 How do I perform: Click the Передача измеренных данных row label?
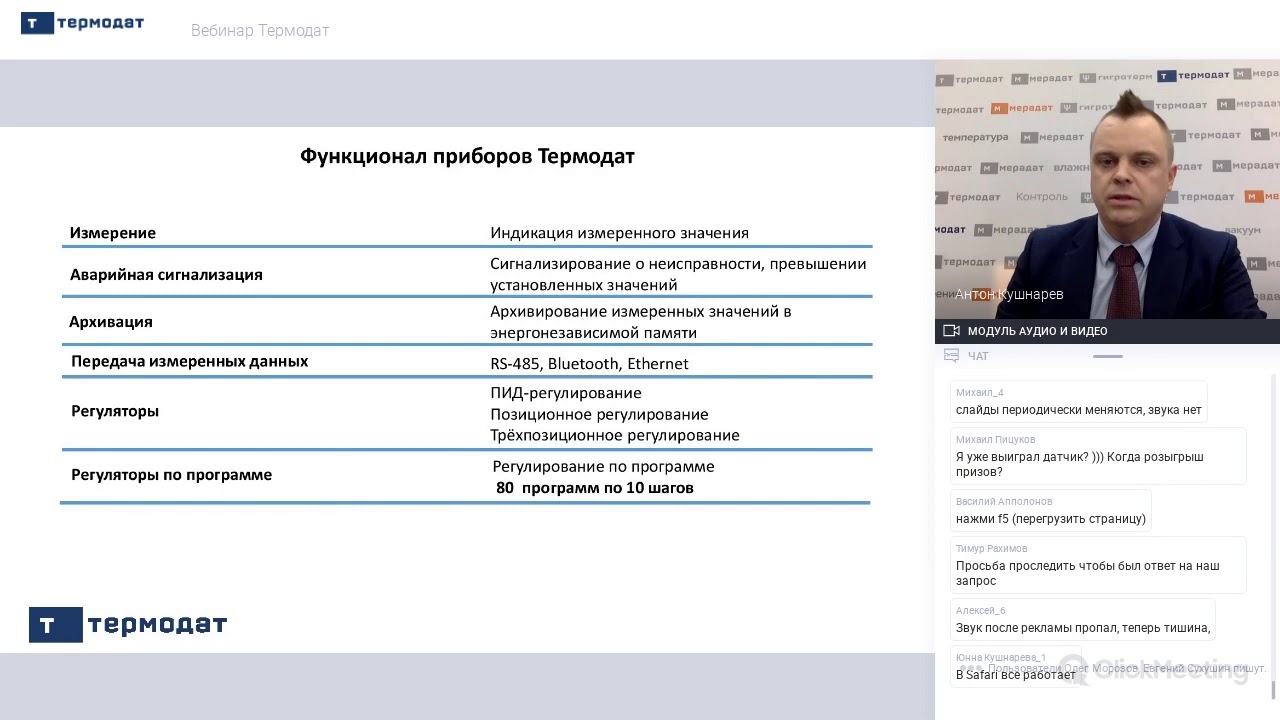pos(189,361)
